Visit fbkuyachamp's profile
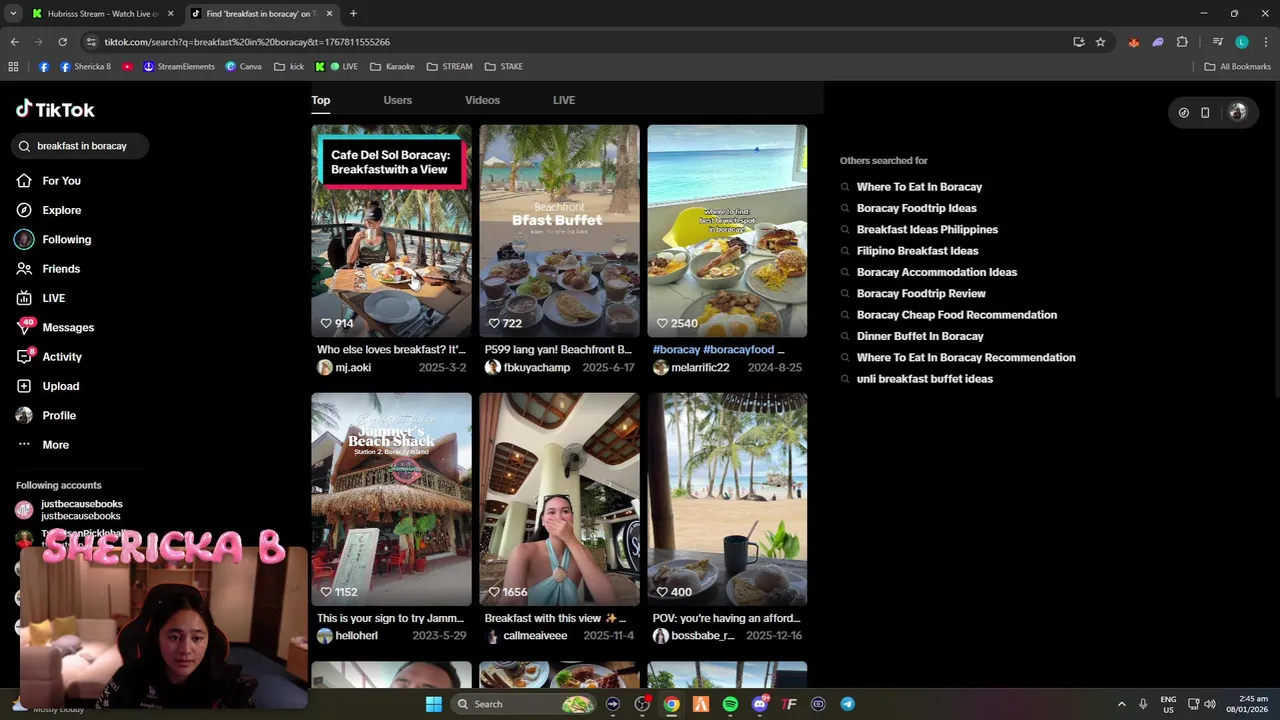 click(x=536, y=368)
